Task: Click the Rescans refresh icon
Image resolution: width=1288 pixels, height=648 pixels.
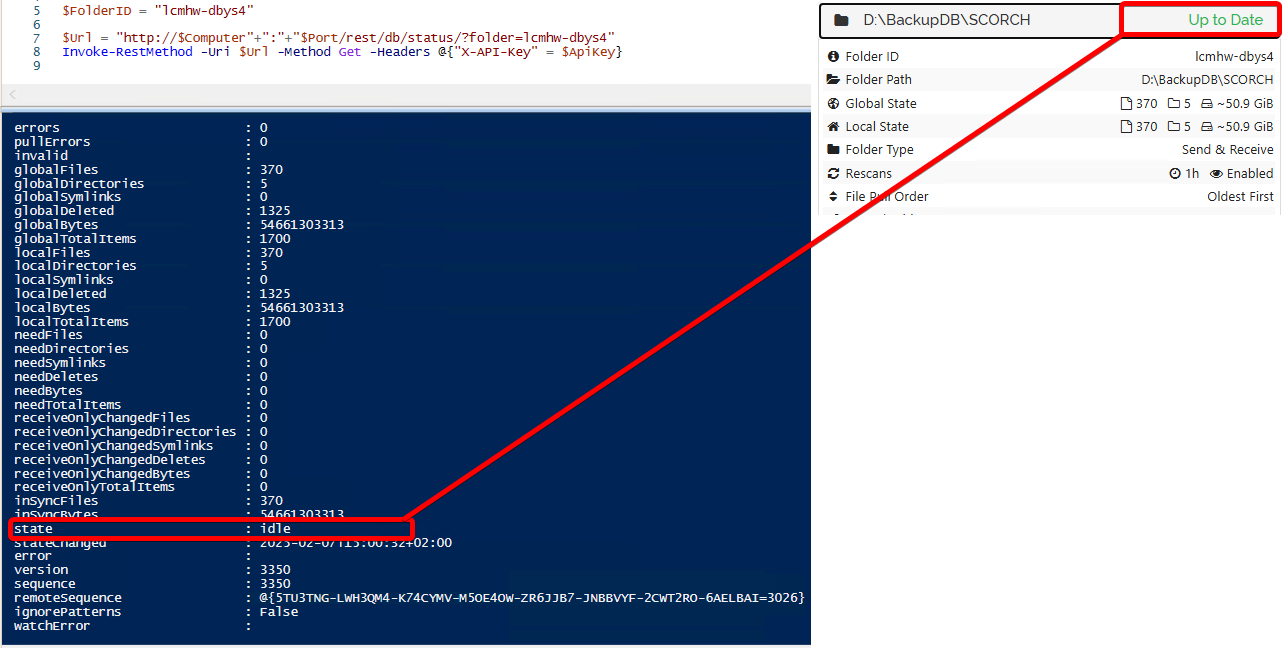Action: coord(833,173)
